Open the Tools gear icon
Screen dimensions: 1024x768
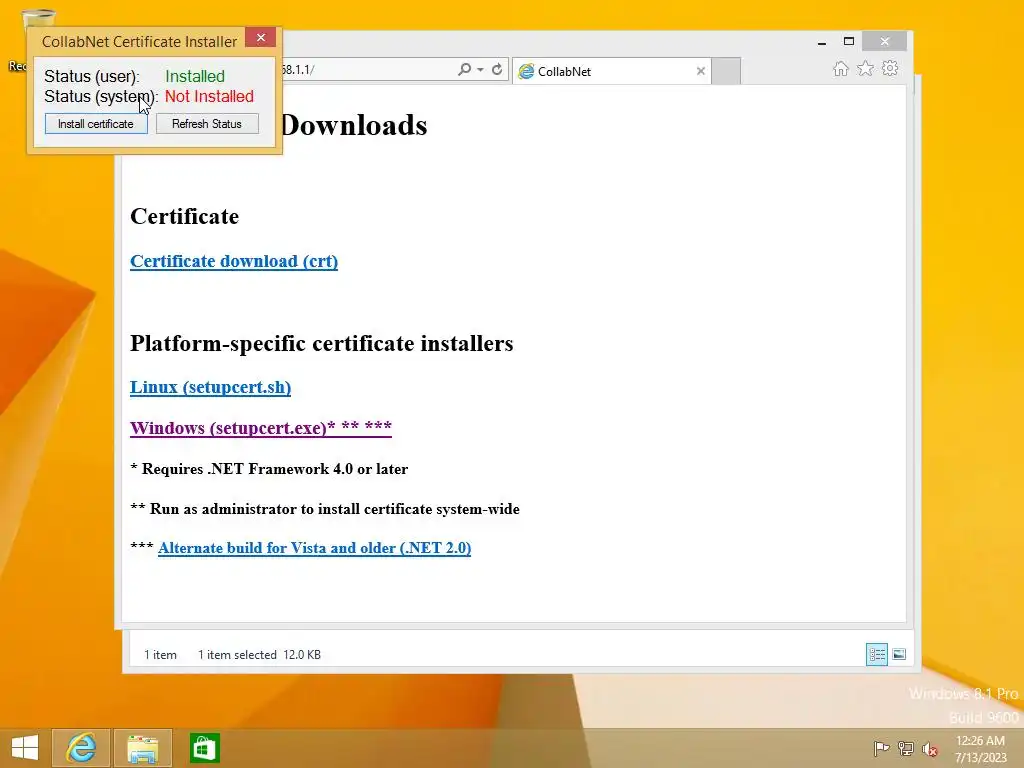click(x=890, y=69)
